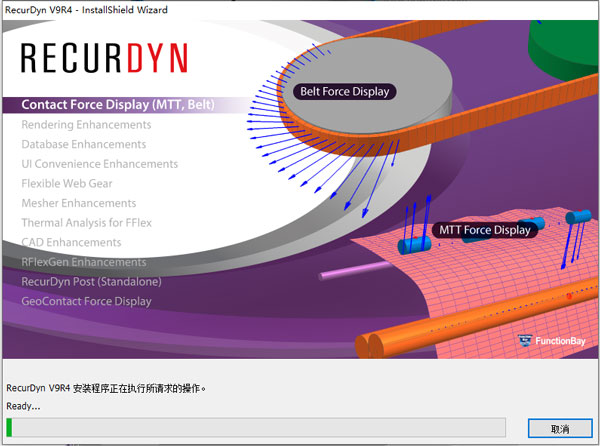Click RecurDyn Post (Standalone) text
This screenshot has width=600, height=446.
pyautogui.click(x=91, y=282)
